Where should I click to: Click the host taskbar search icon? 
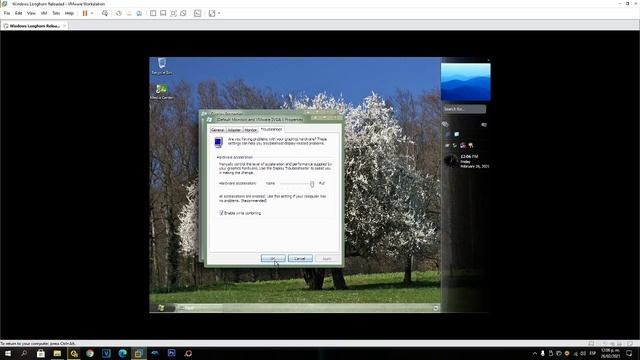tap(24, 353)
